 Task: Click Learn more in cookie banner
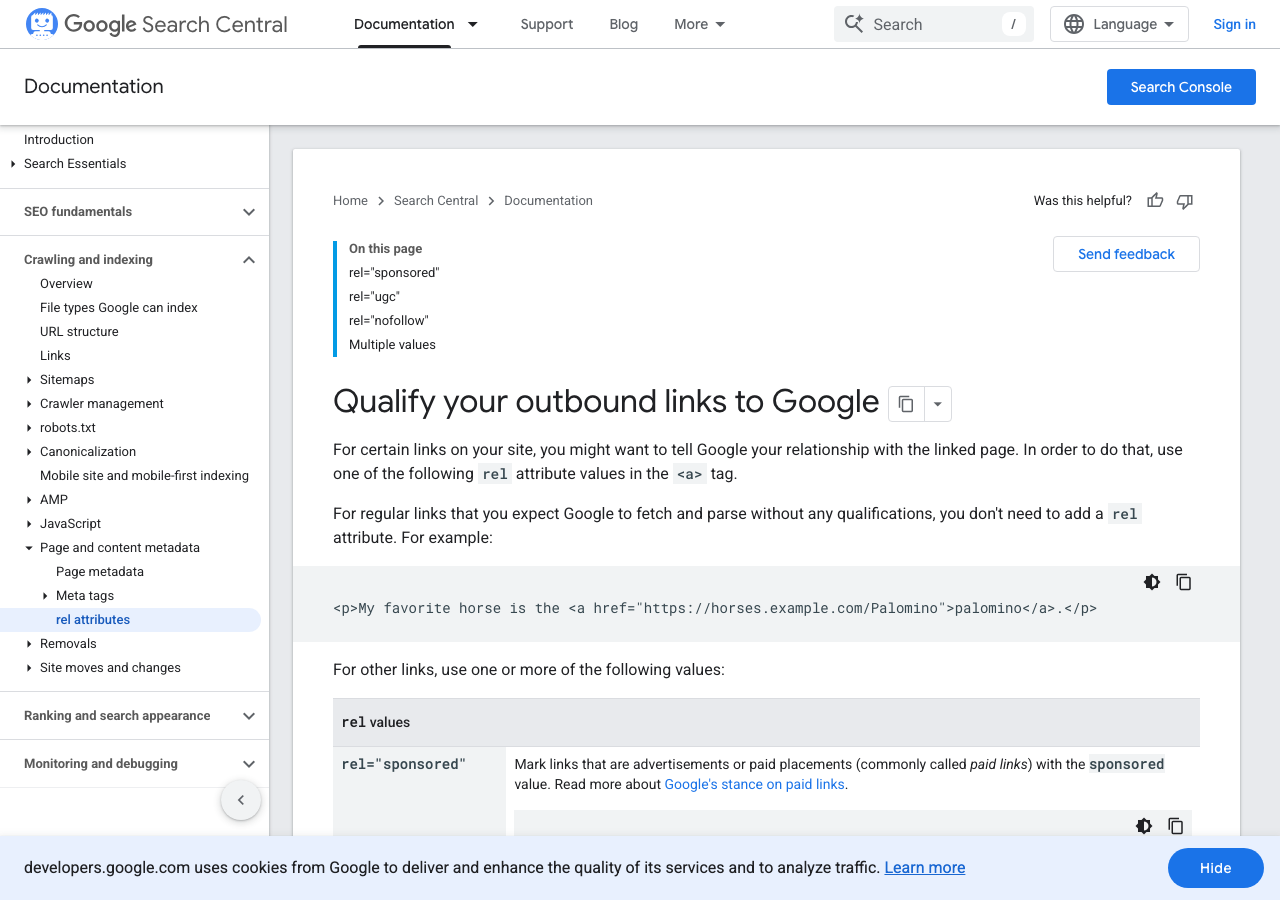click(x=925, y=868)
